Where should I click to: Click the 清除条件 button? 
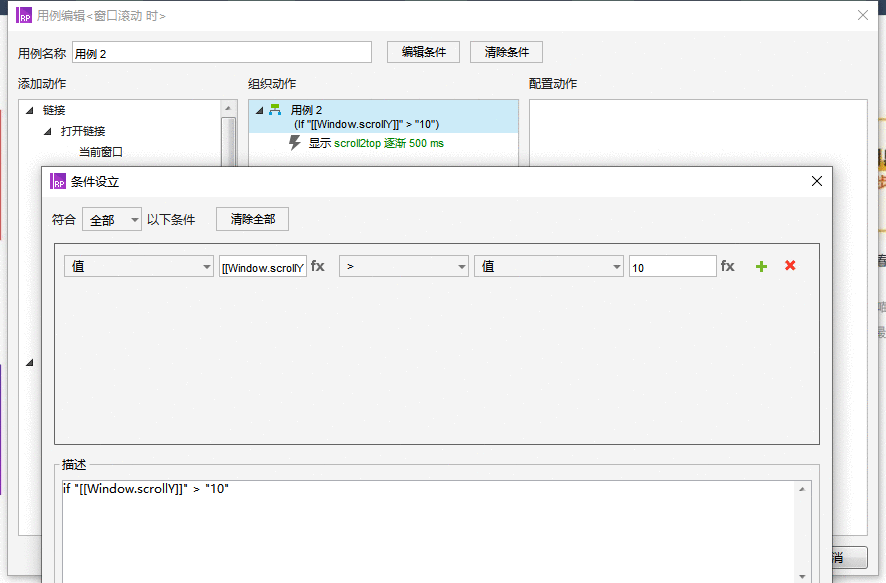coord(506,52)
